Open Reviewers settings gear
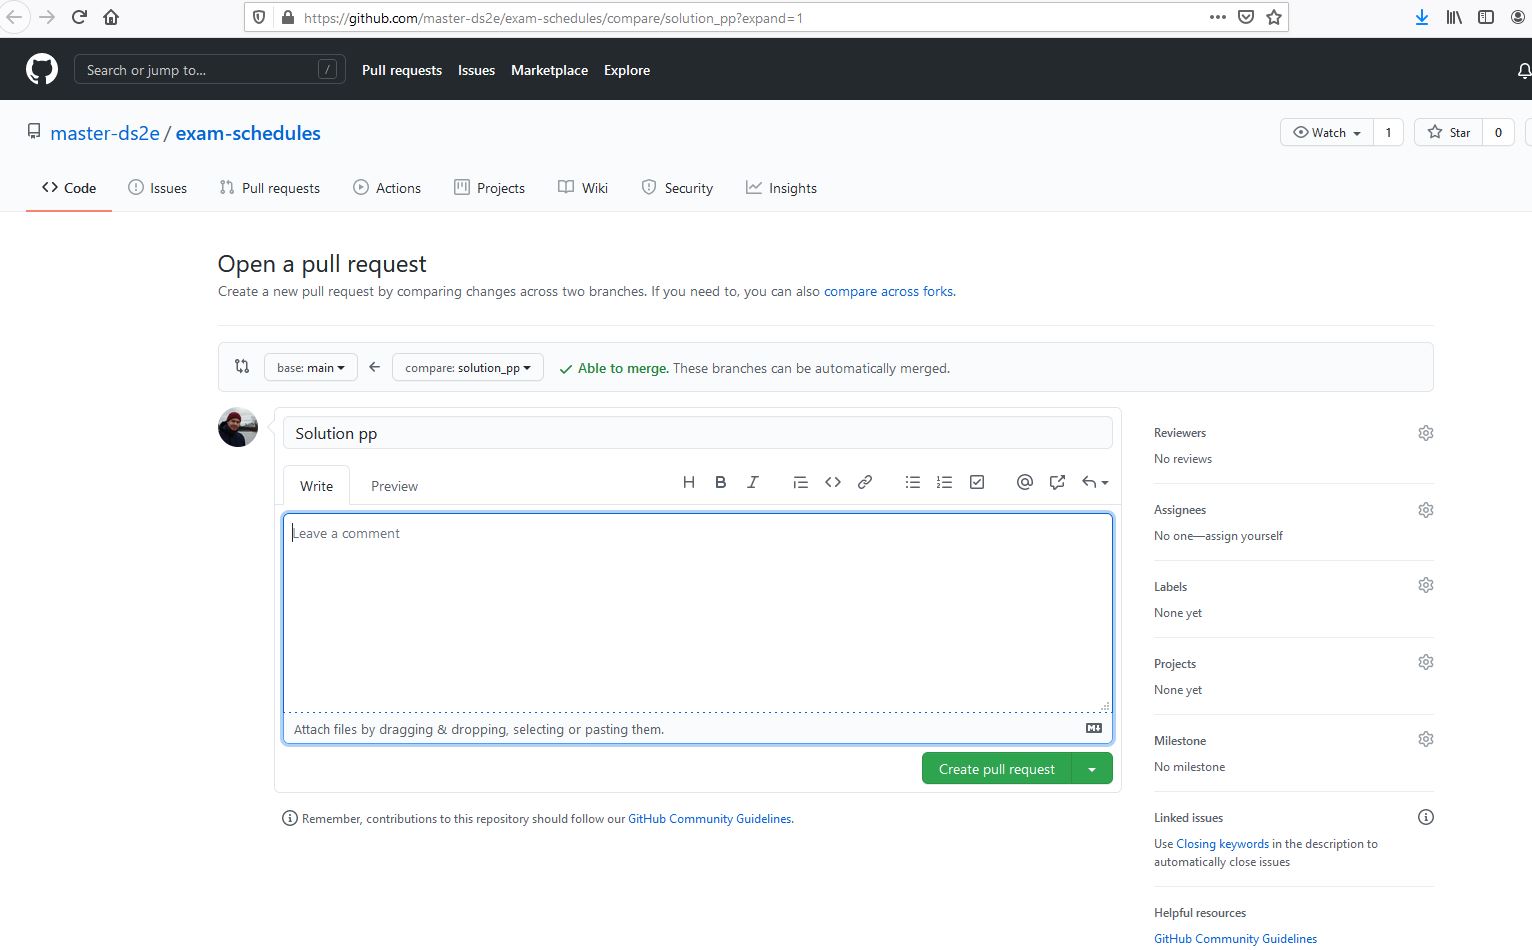Image resolution: width=1532 pixels, height=950 pixels. coord(1425,433)
